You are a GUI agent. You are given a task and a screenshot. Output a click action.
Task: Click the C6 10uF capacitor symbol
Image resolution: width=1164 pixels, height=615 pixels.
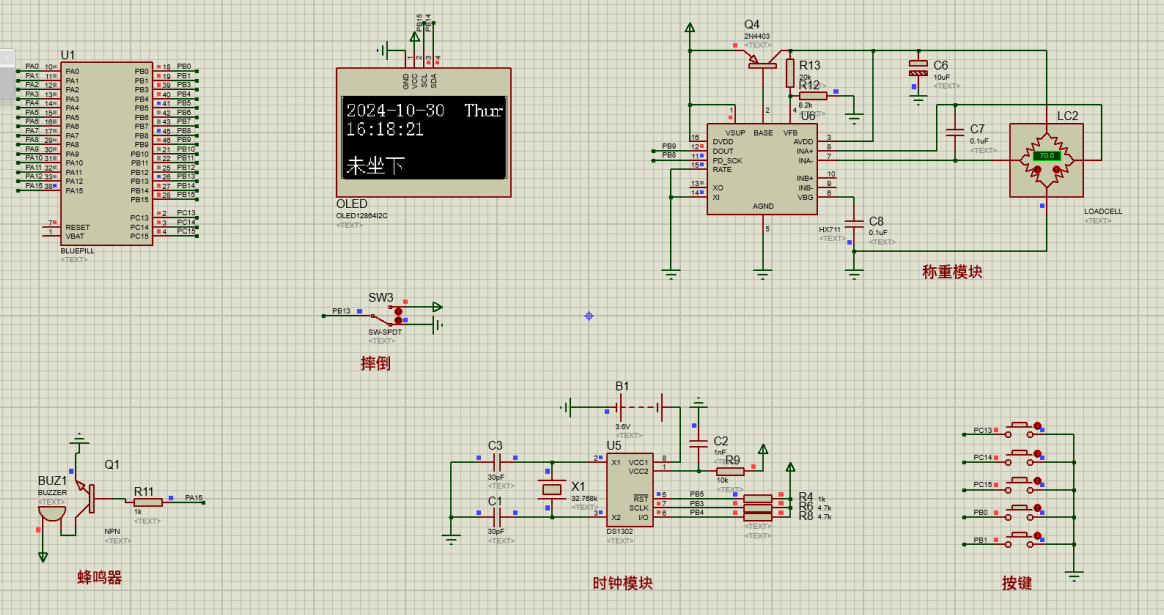click(918, 68)
